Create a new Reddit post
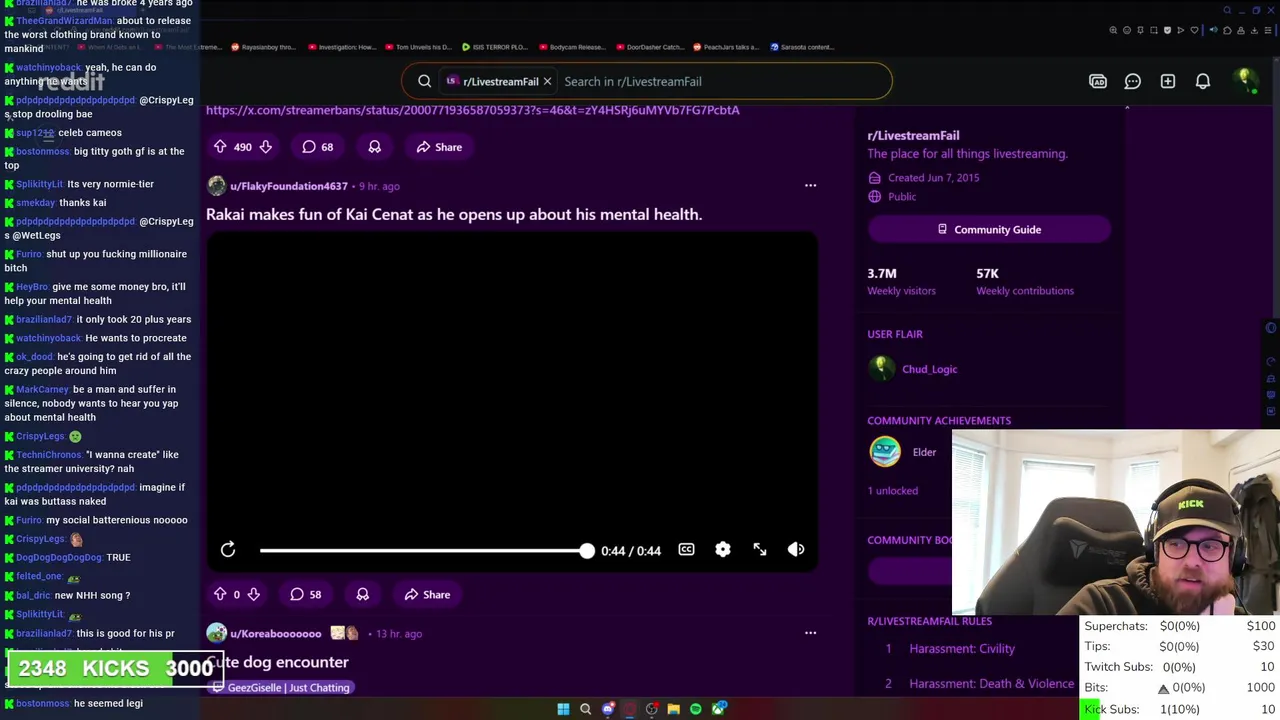 [1168, 81]
